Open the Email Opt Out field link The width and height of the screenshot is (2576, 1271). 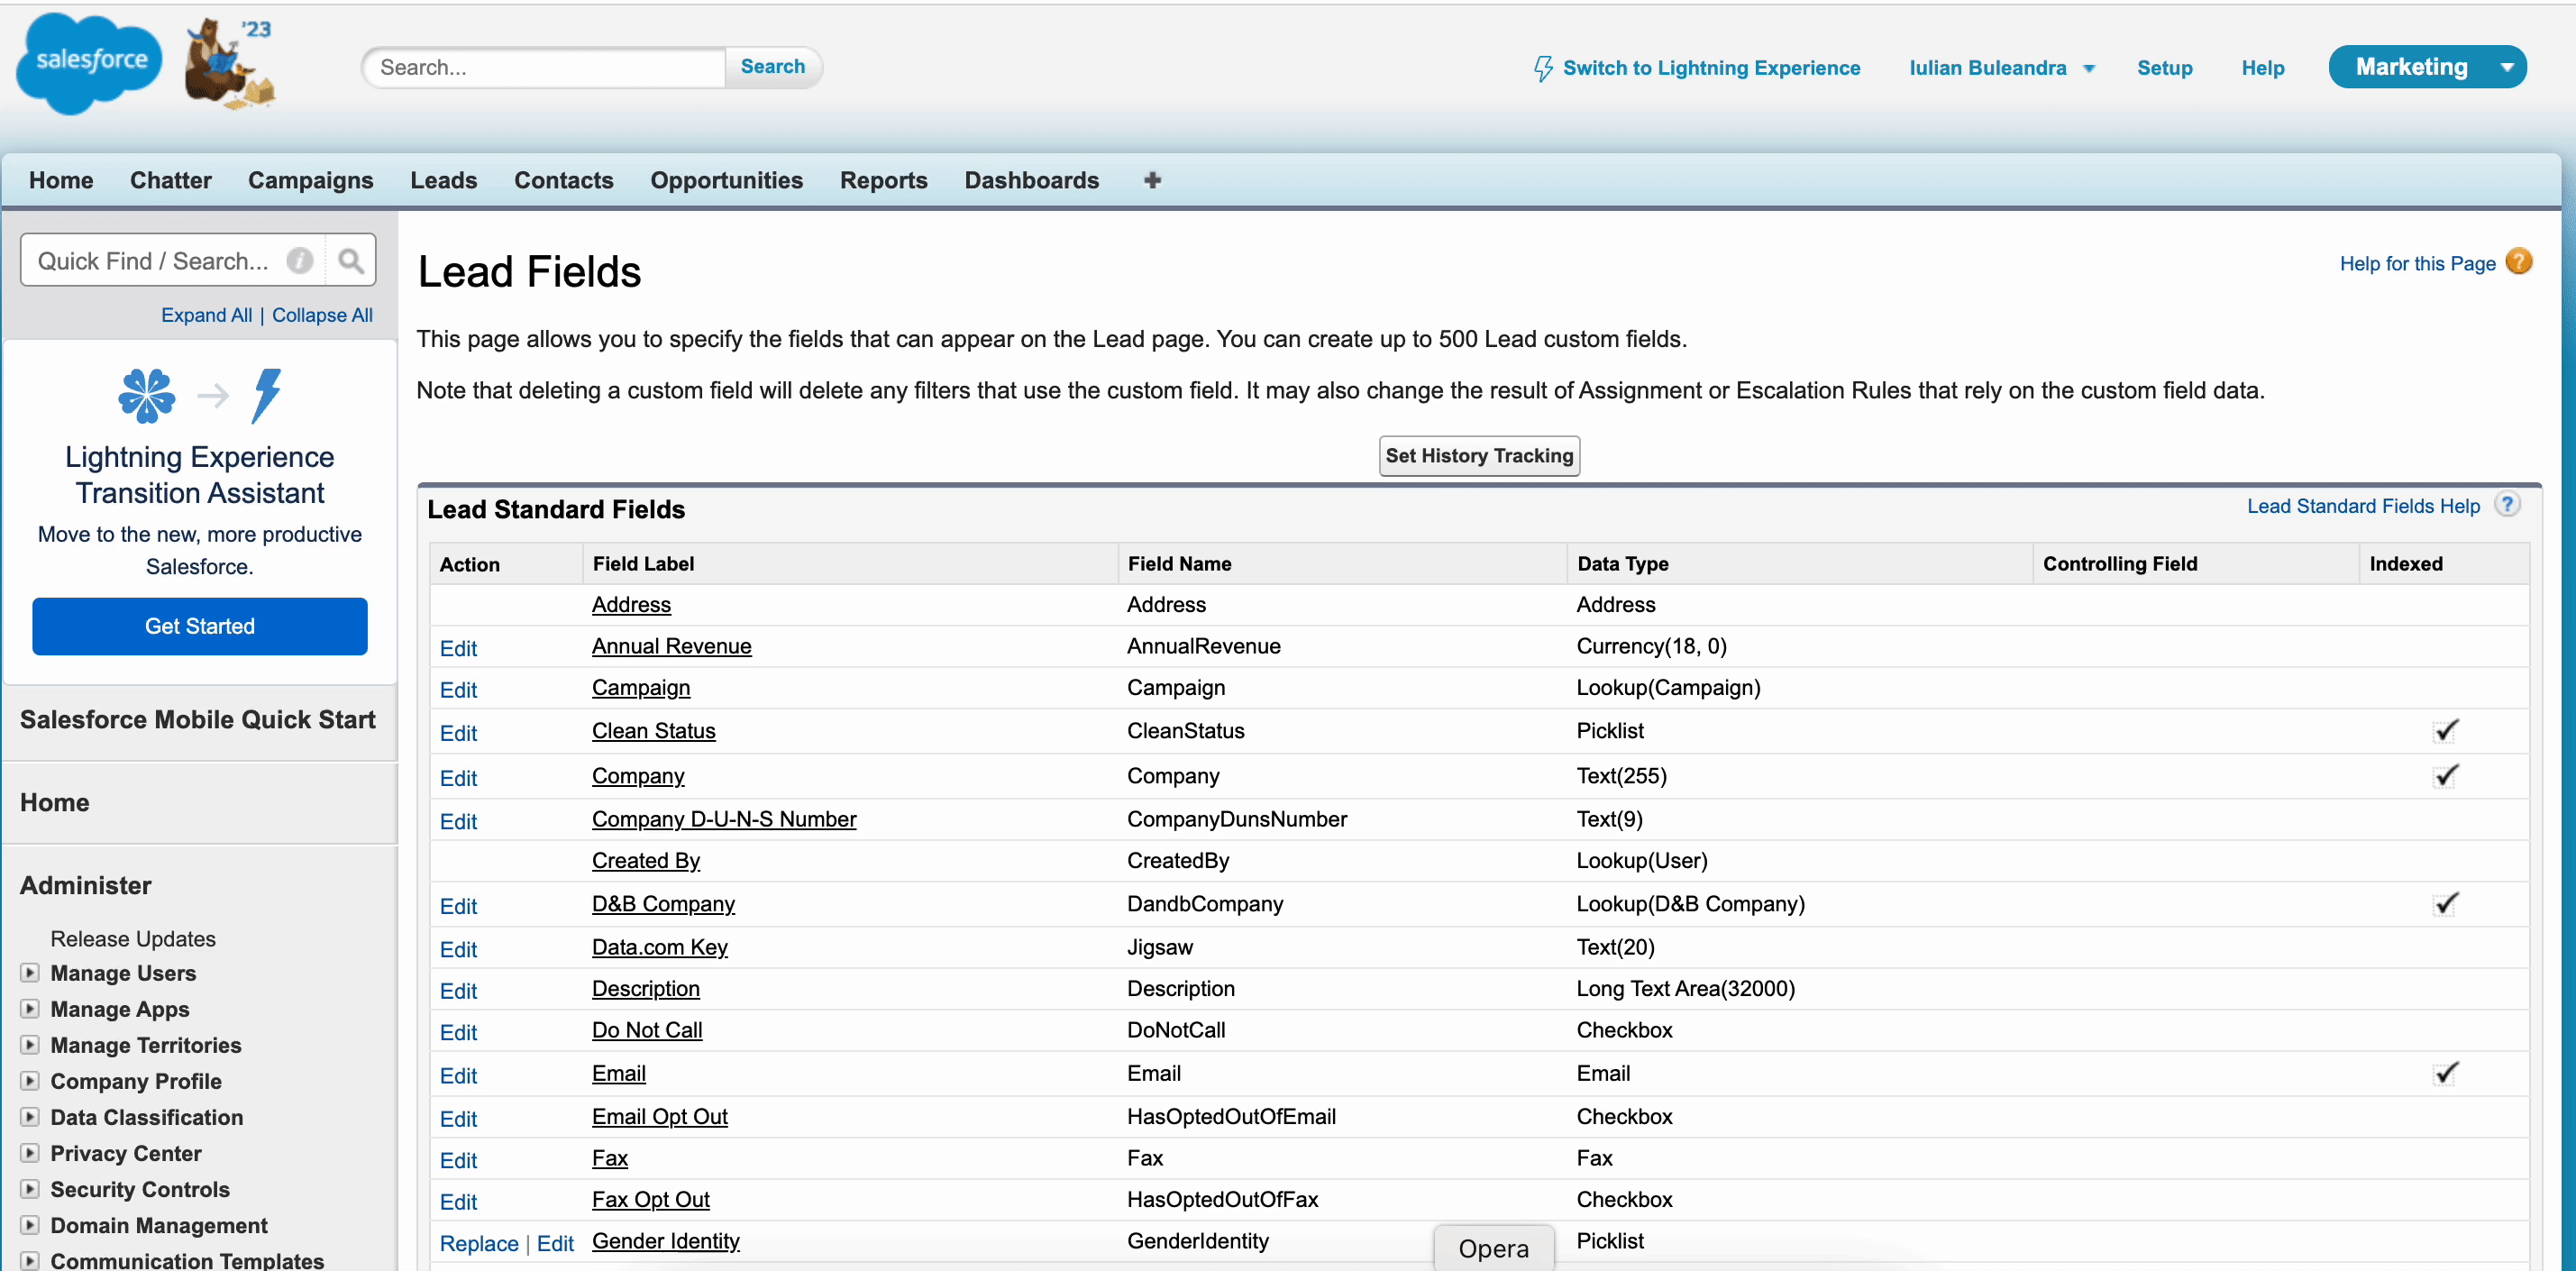659,1116
